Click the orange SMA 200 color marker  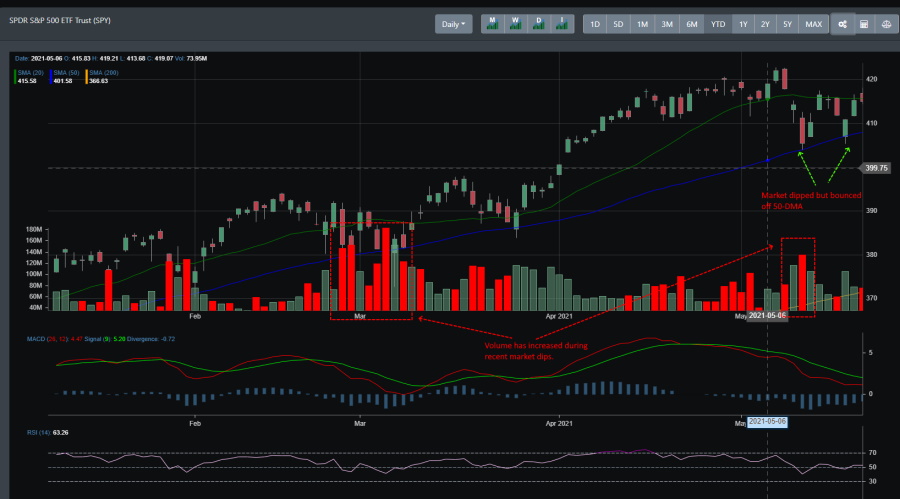[87, 77]
